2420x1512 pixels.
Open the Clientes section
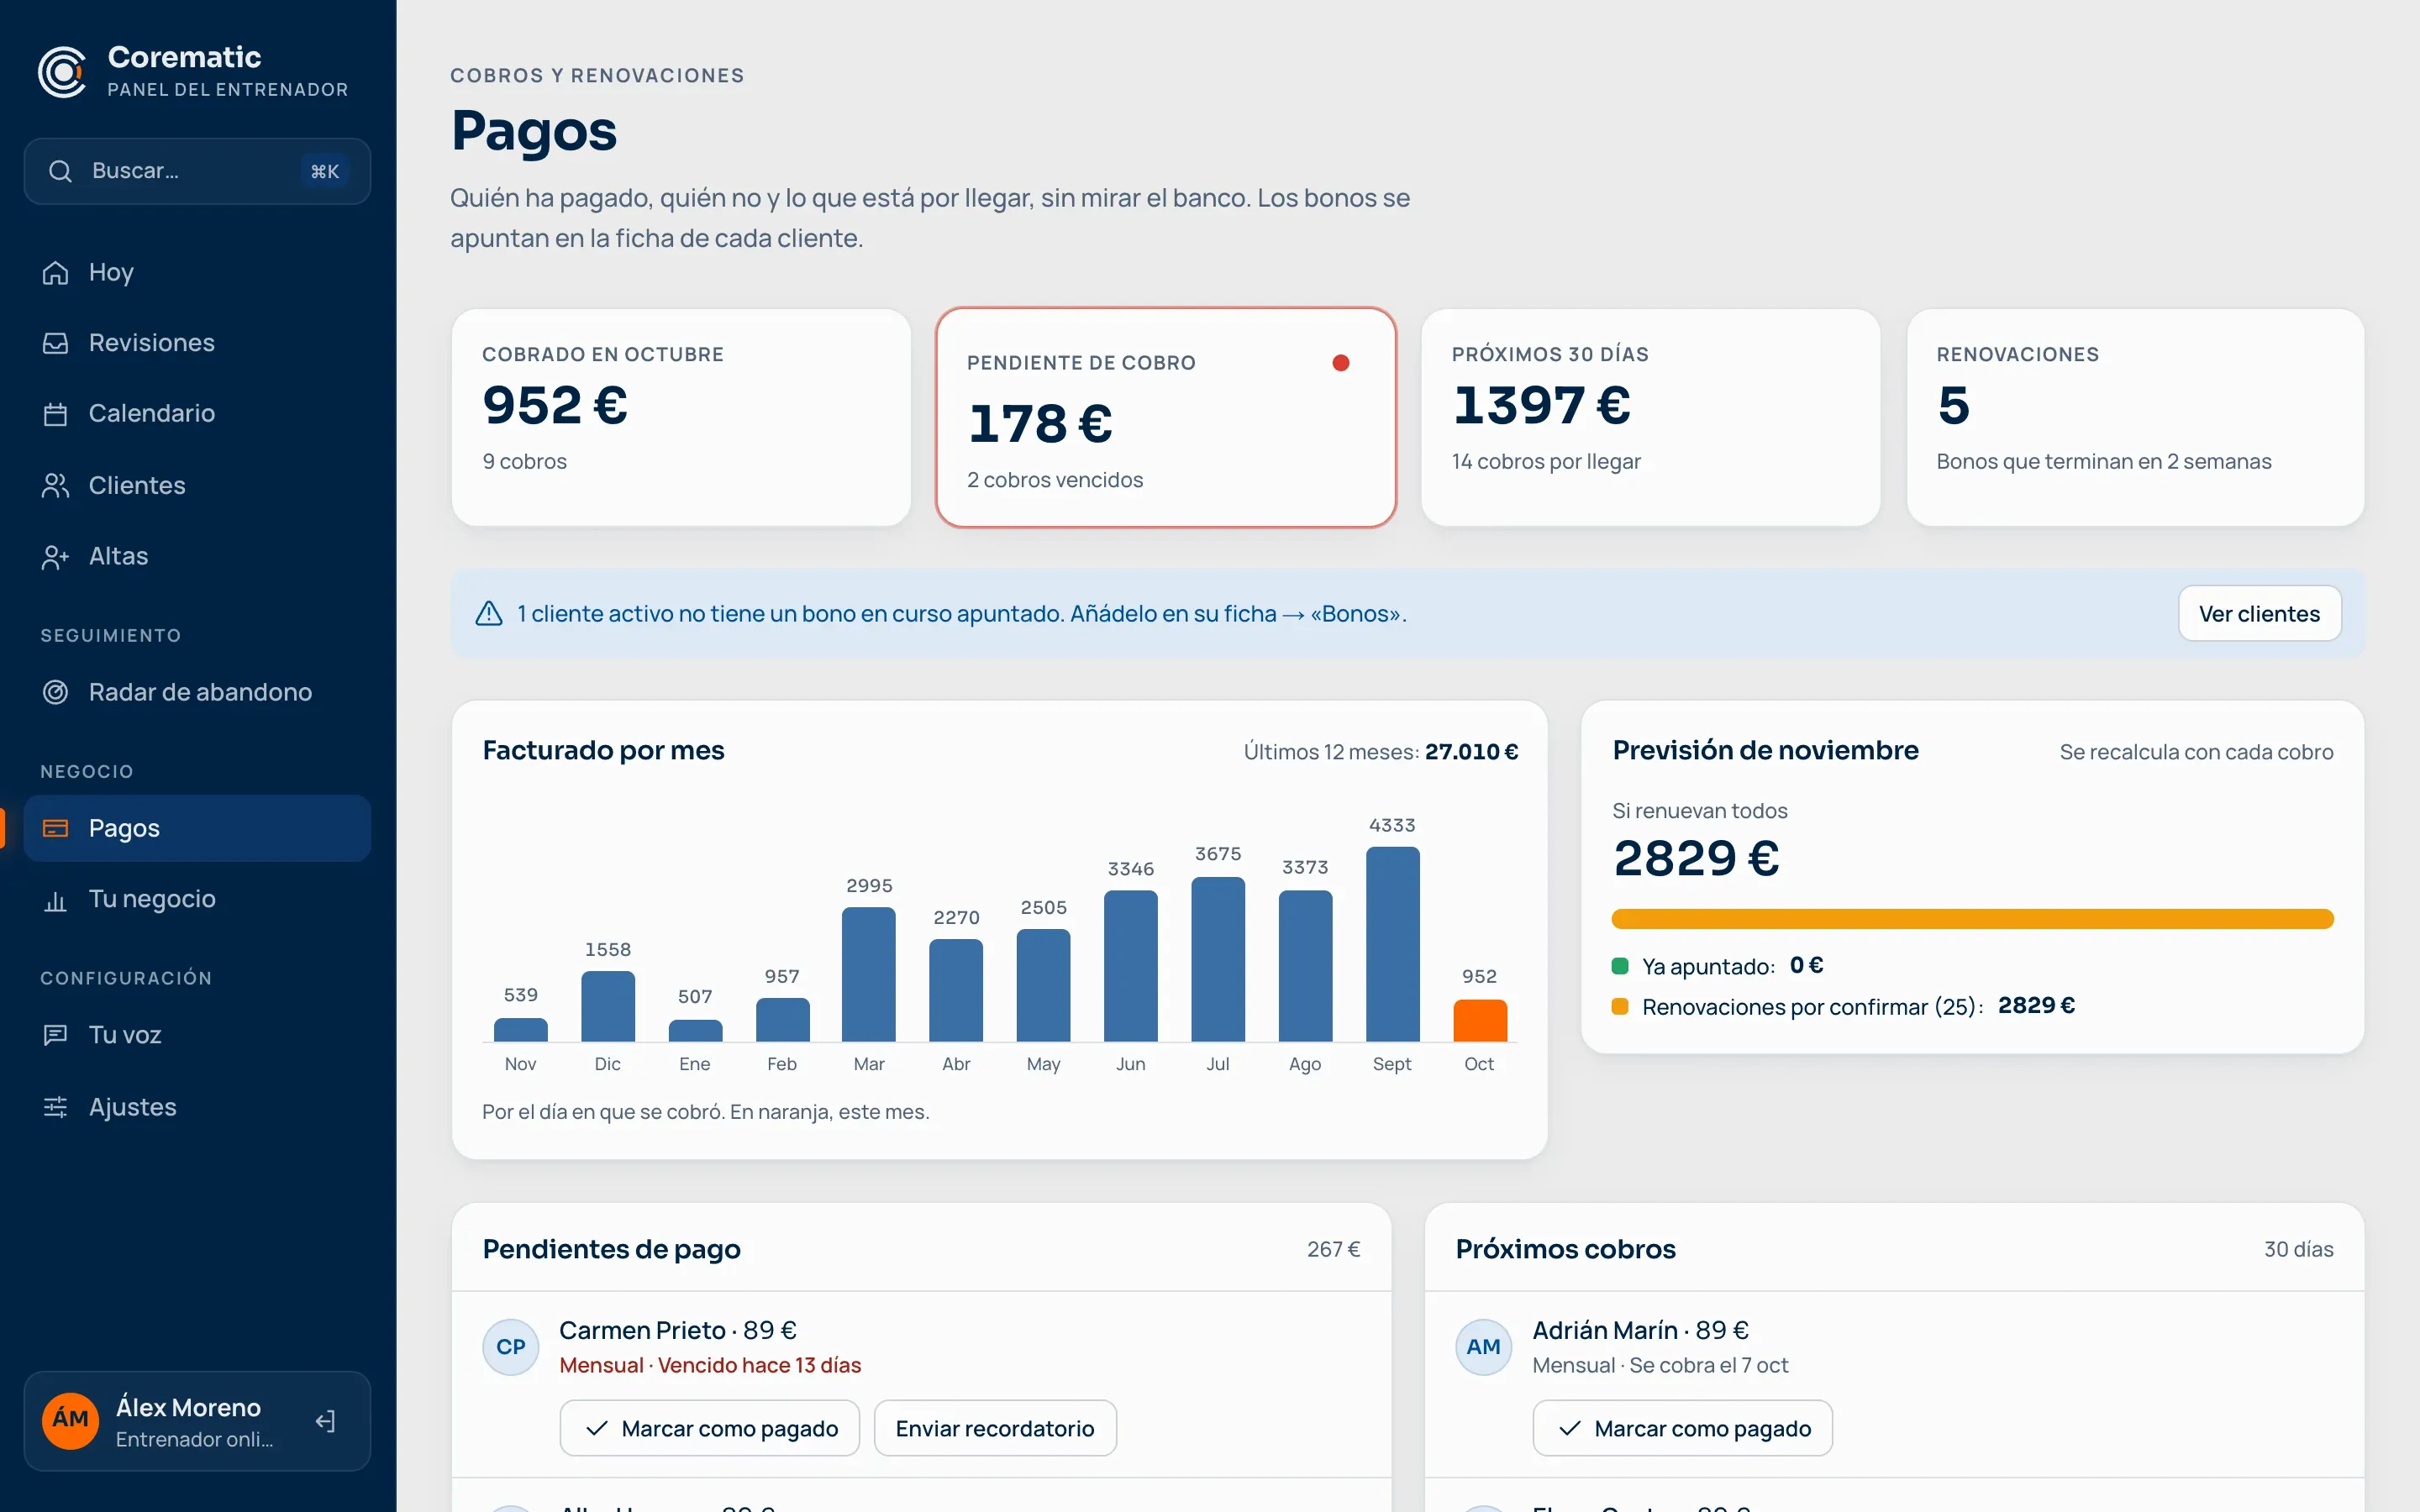[x=197, y=485]
